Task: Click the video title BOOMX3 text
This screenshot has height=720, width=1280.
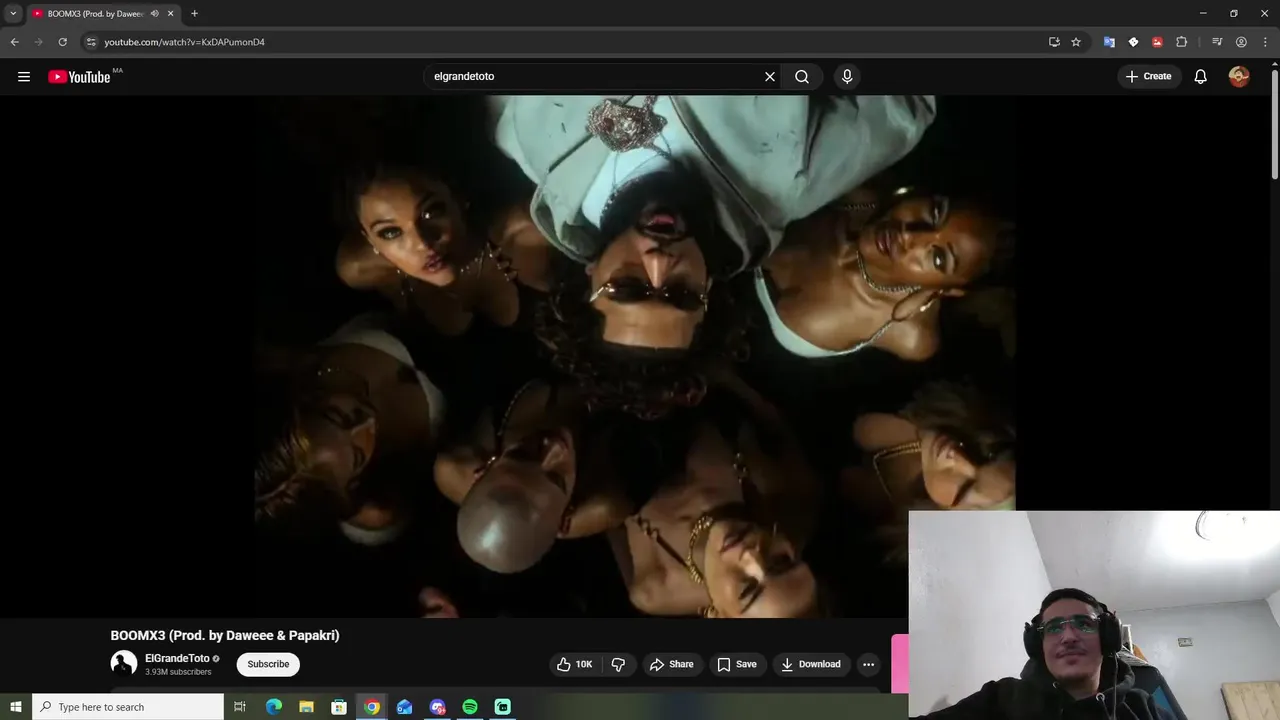Action: [x=225, y=635]
